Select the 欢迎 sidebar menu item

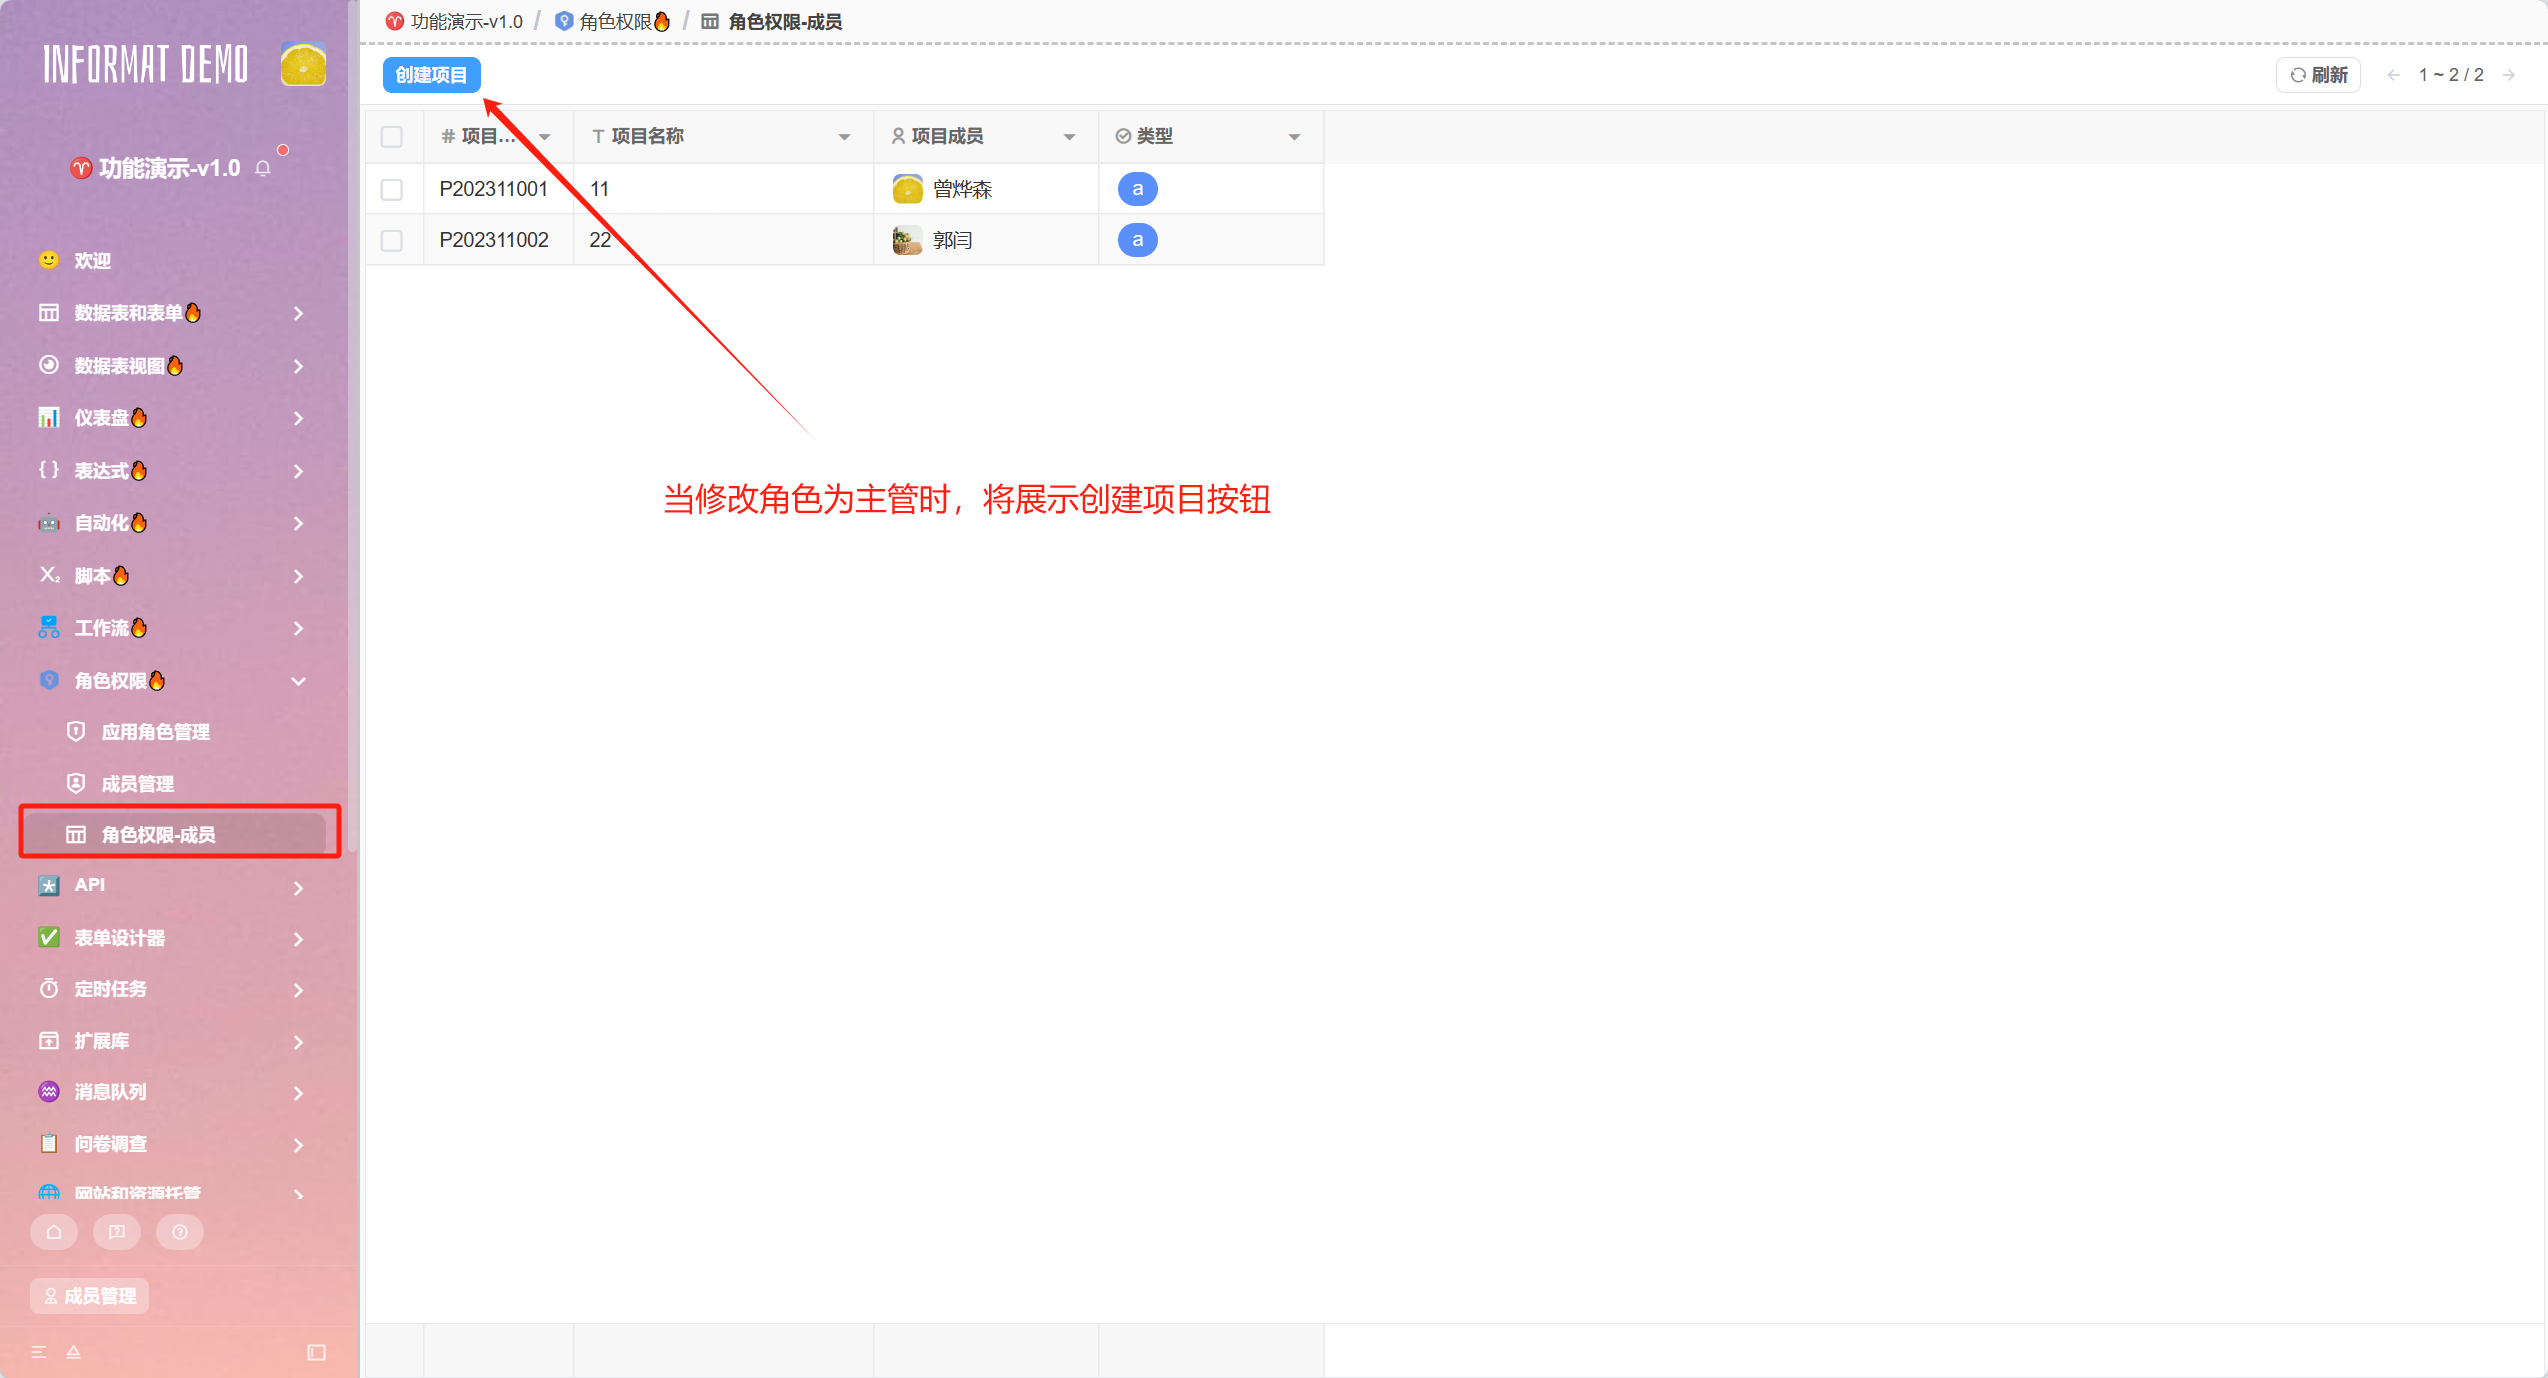click(92, 261)
